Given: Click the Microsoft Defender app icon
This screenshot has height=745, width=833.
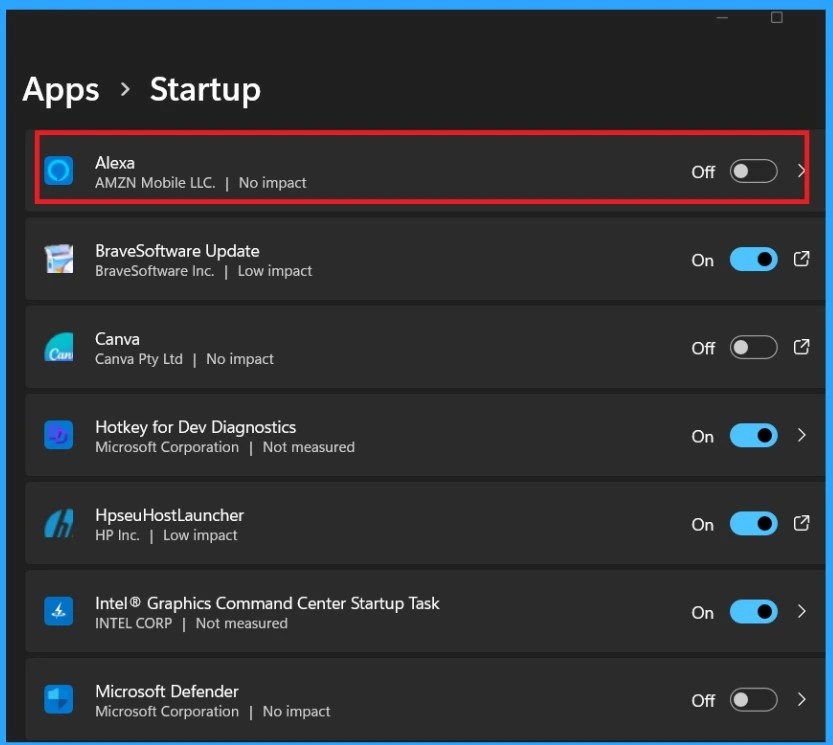Looking at the screenshot, I should (x=58, y=699).
